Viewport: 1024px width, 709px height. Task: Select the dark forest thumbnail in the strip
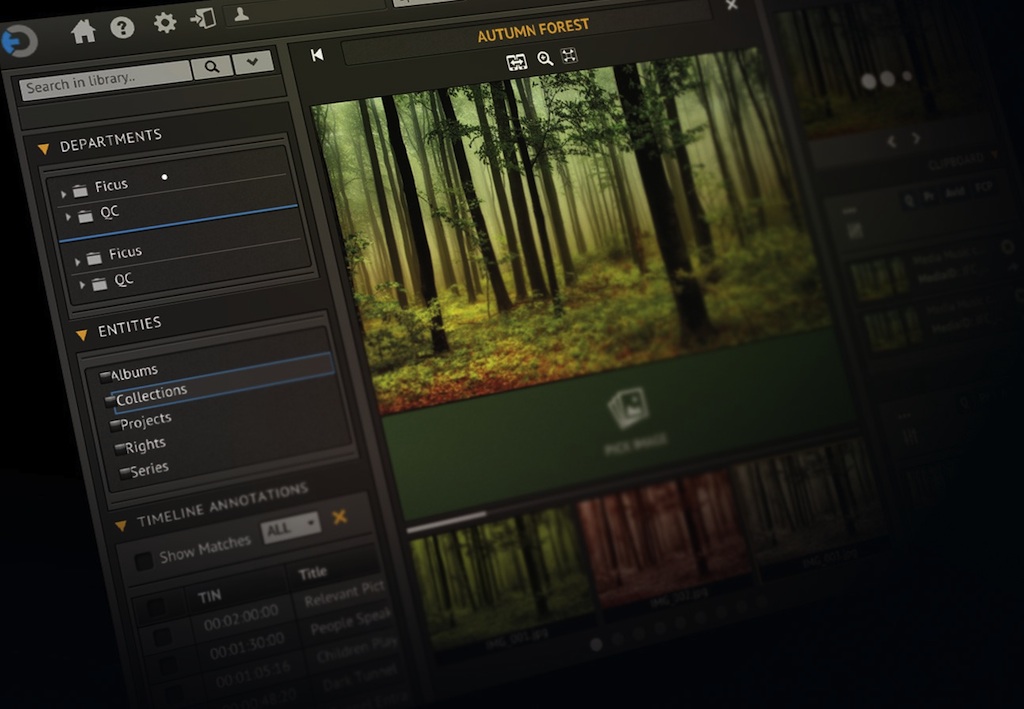pyautogui.click(x=810, y=499)
